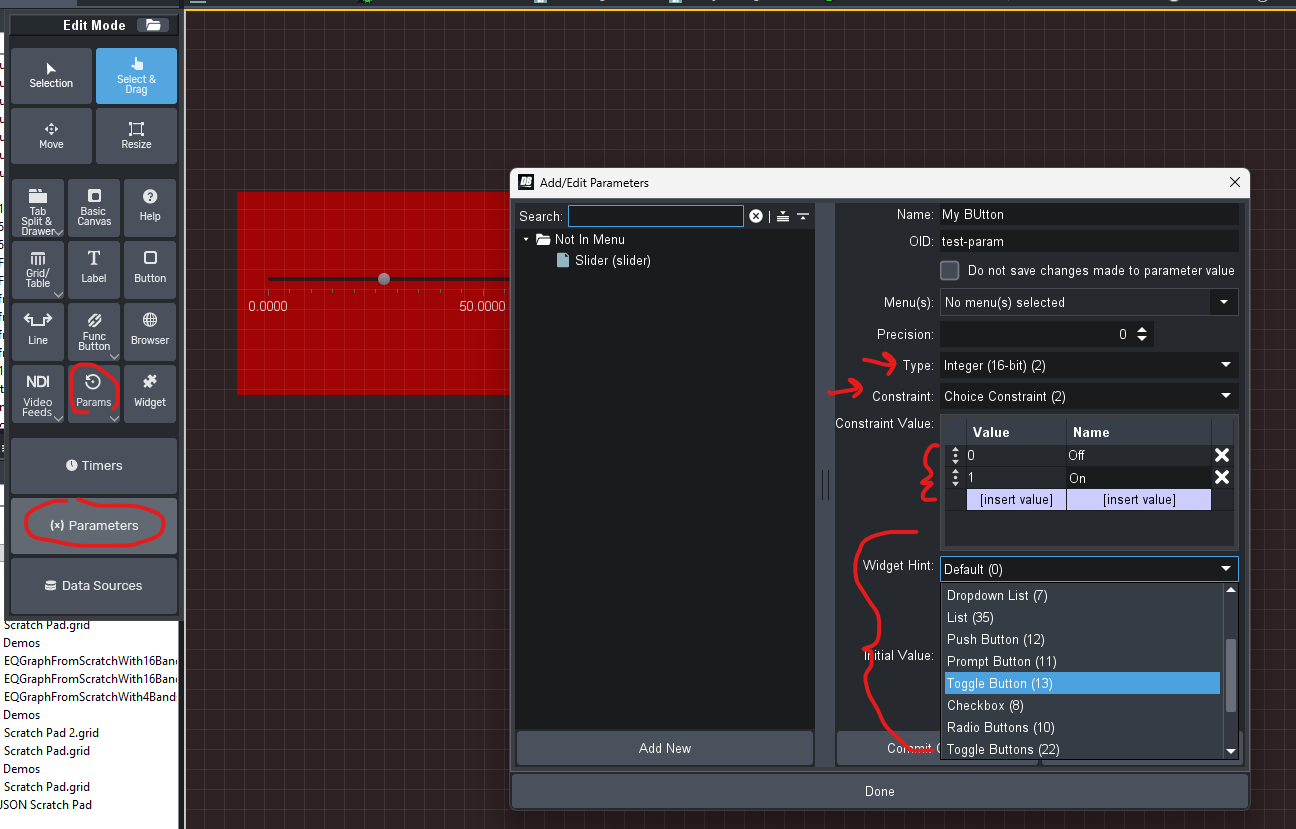Insert a Label component
This screenshot has width=1296, height=829.
click(x=94, y=270)
